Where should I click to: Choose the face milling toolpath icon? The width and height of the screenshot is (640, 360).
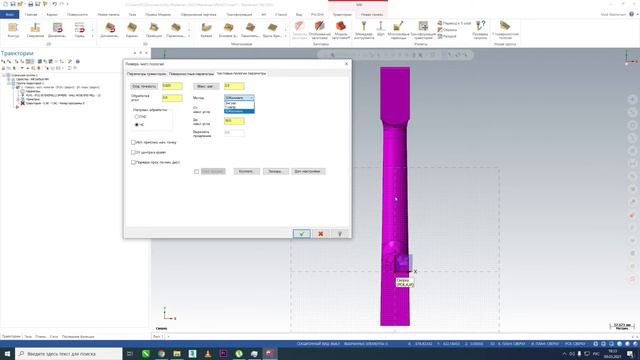[80, 29]
